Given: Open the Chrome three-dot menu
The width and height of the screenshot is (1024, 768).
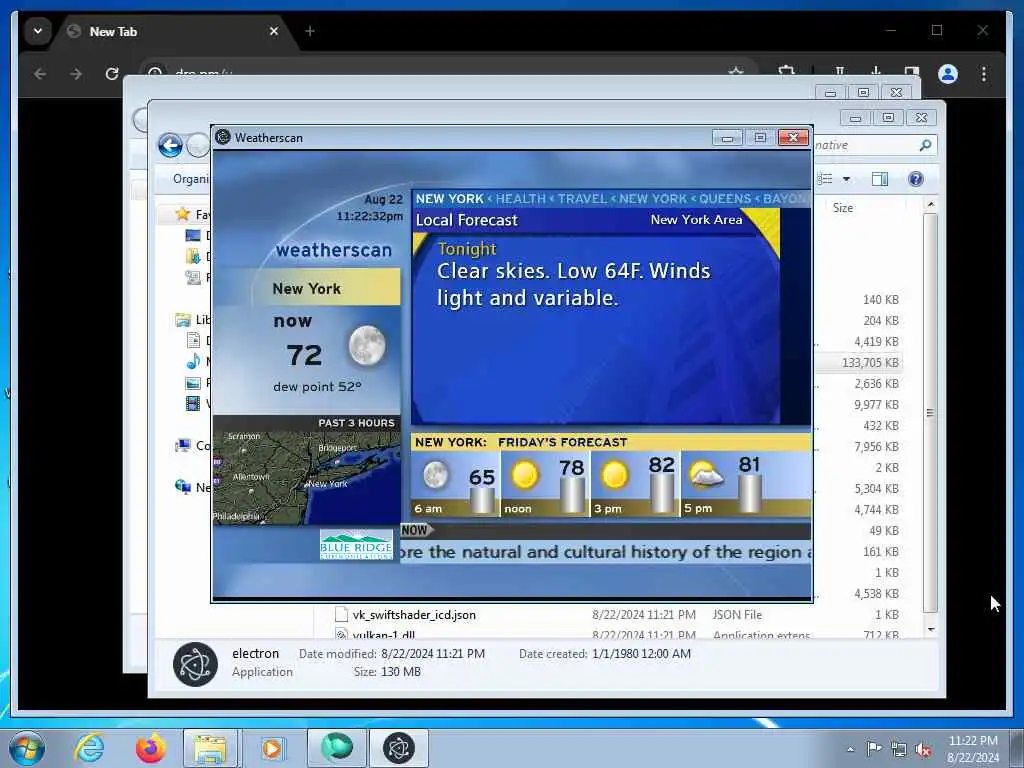Looking at the screenshot, I should pyautogui.click(x=984, y=74).
